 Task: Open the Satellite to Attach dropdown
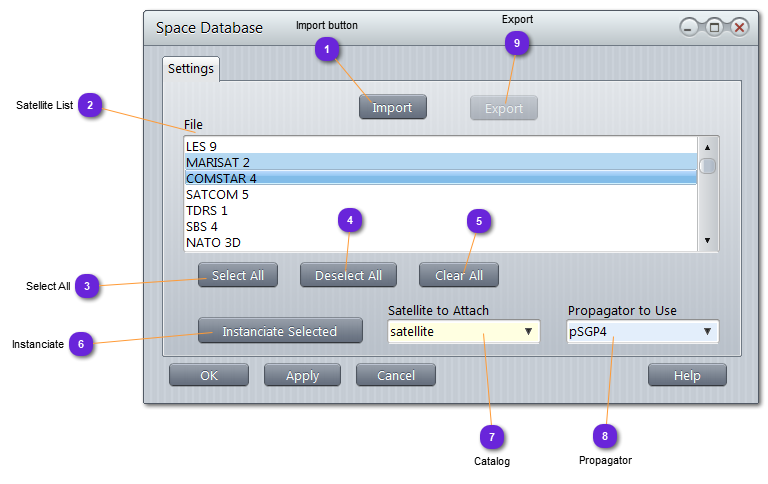[464, 331]
